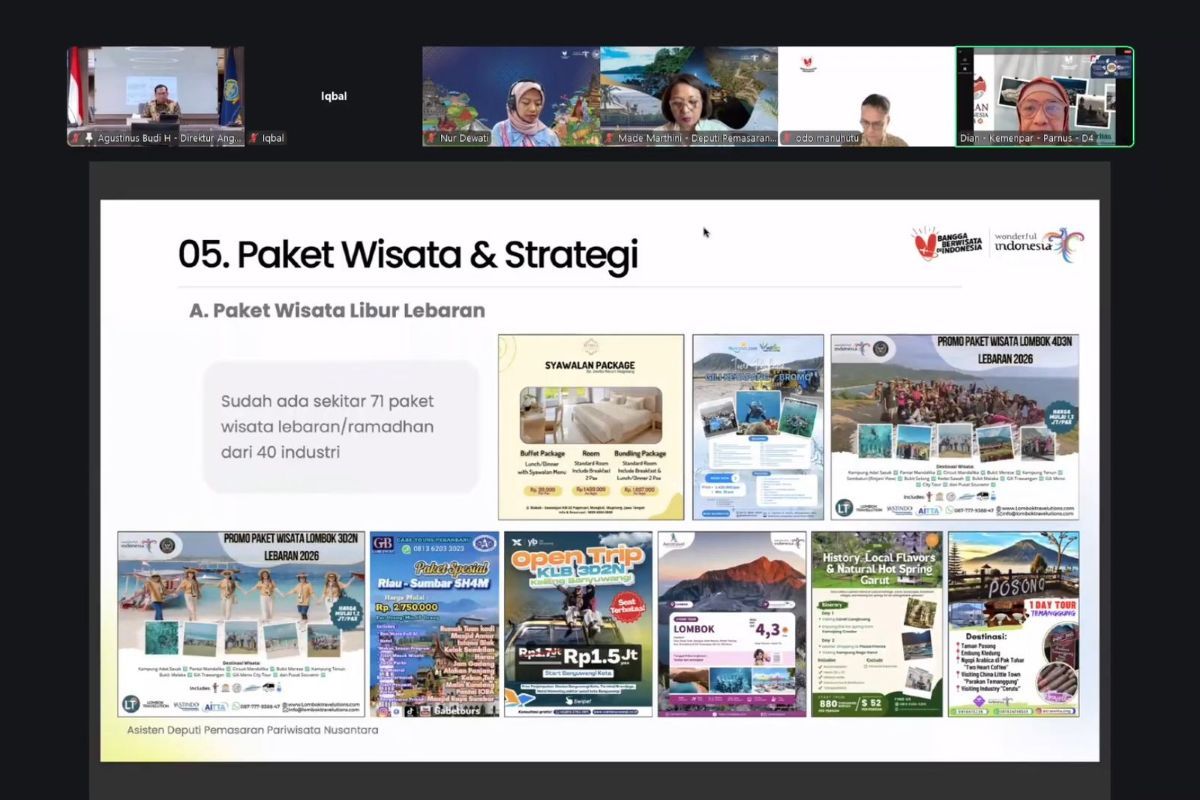
Task: Click muted microphone icon on Agustinus Budi tile
Action: 75,138
